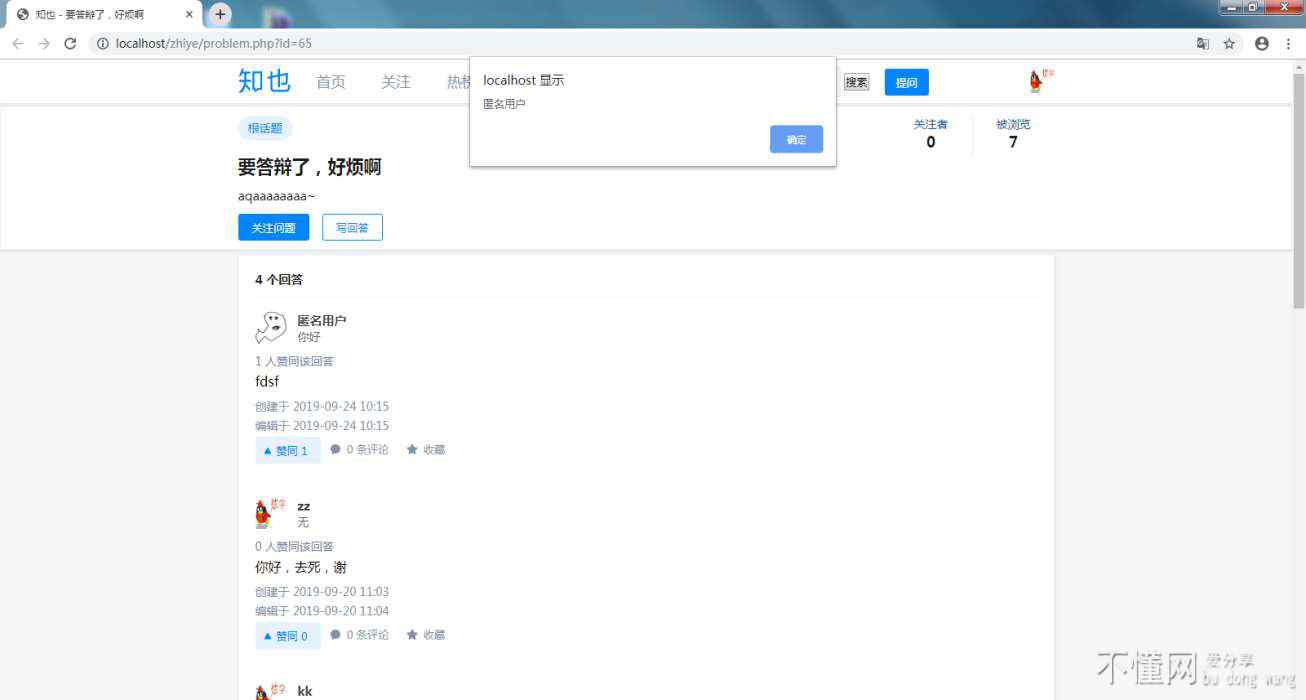Image resolution: width=1306 pixels, height=700 pixels.
Task: Click the page vertical scrollbar thumb
Action: pyautogui.click(x=1299, y=190)
